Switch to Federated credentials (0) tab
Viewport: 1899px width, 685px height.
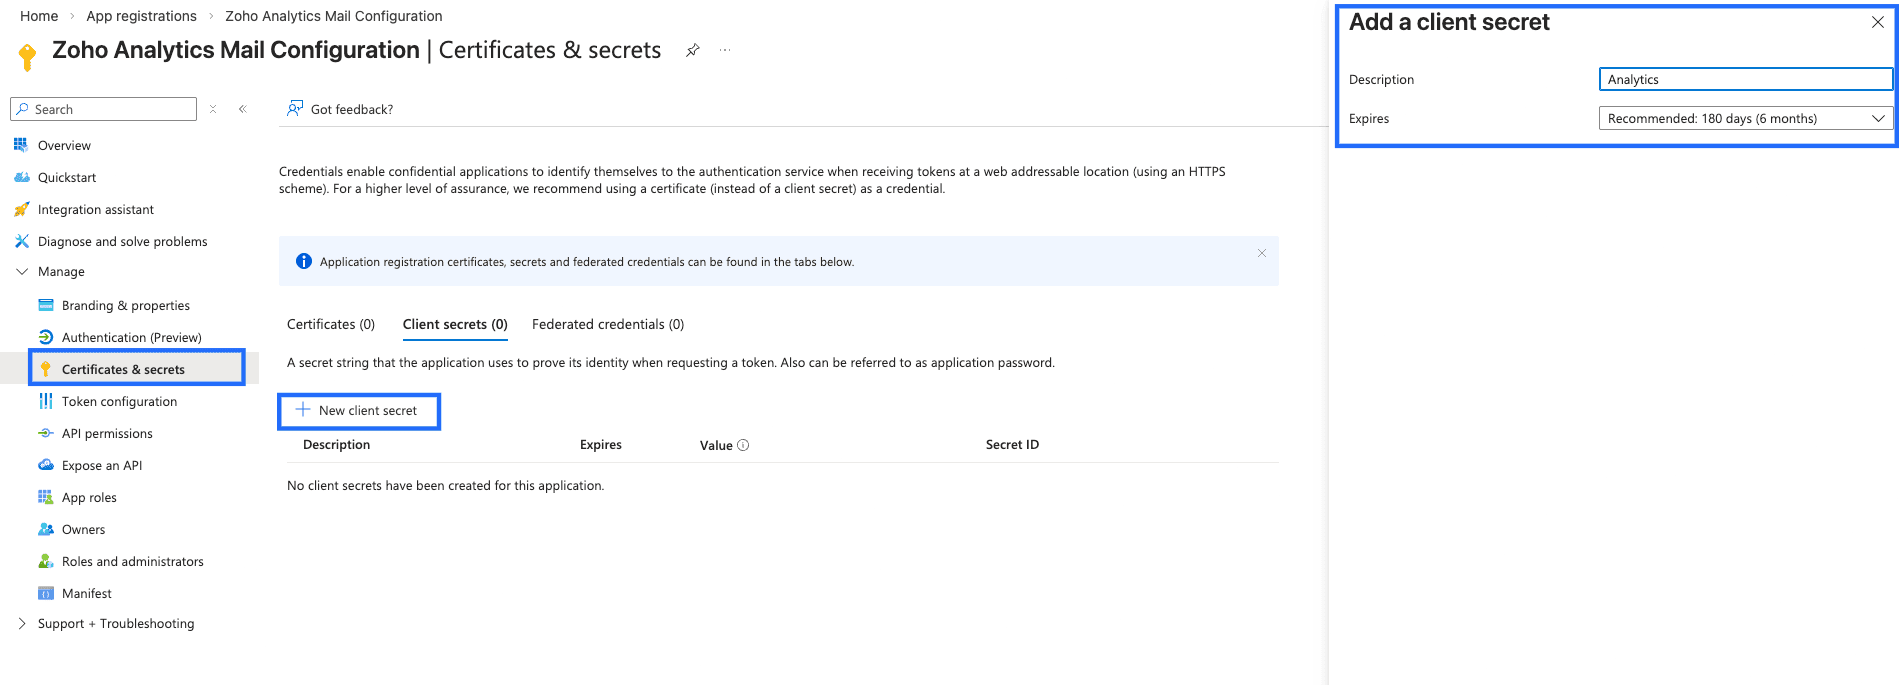608,324
